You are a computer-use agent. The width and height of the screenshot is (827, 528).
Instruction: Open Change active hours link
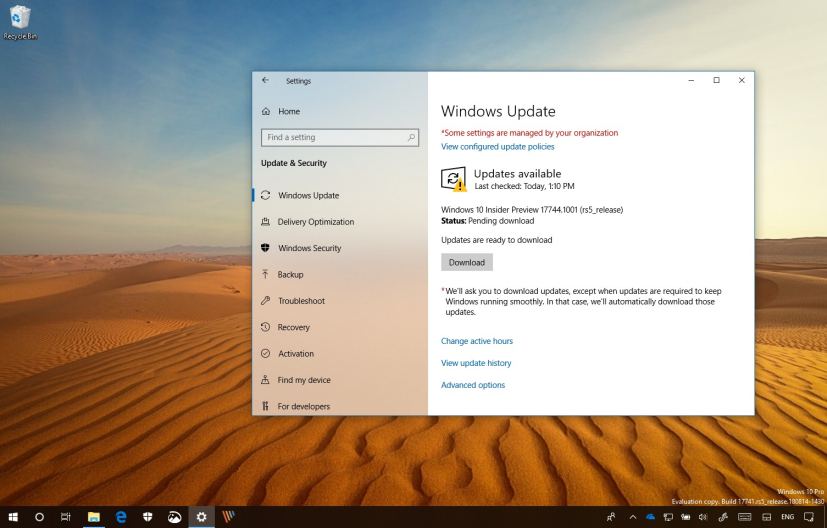tap(477, 341)
